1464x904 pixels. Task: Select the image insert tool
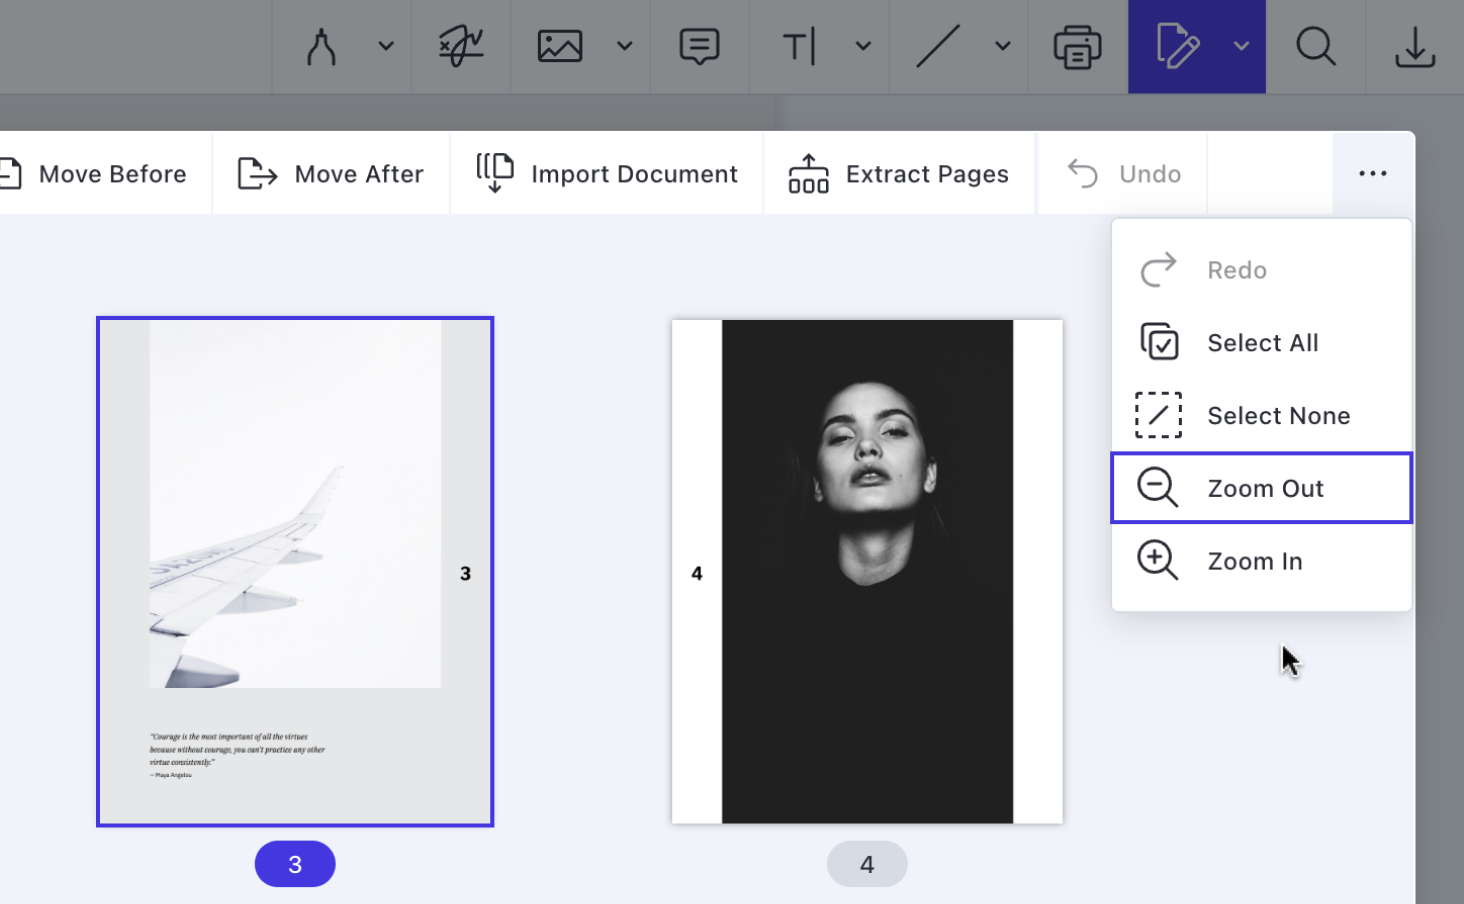click(x=560, y=47)
